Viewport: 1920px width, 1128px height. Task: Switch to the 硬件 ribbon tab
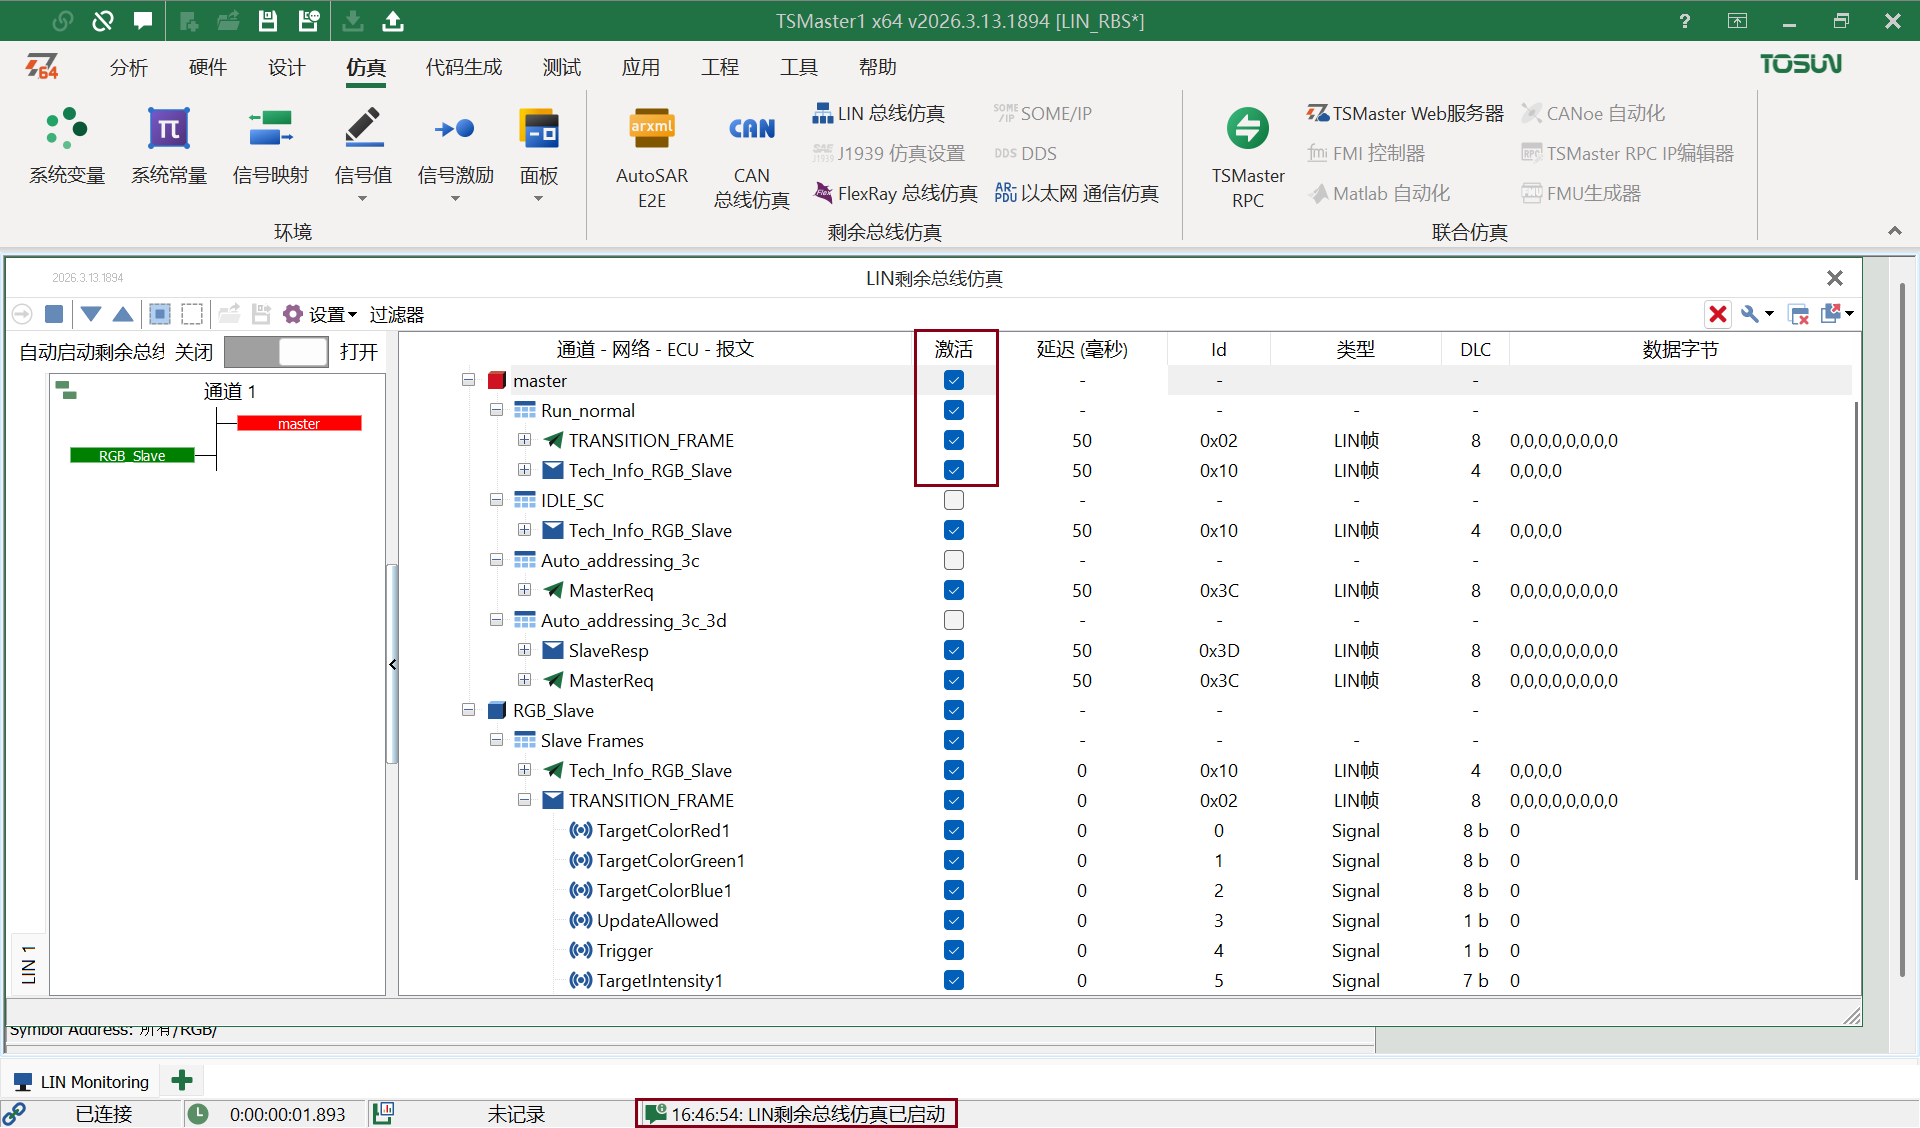pos(207,67)
